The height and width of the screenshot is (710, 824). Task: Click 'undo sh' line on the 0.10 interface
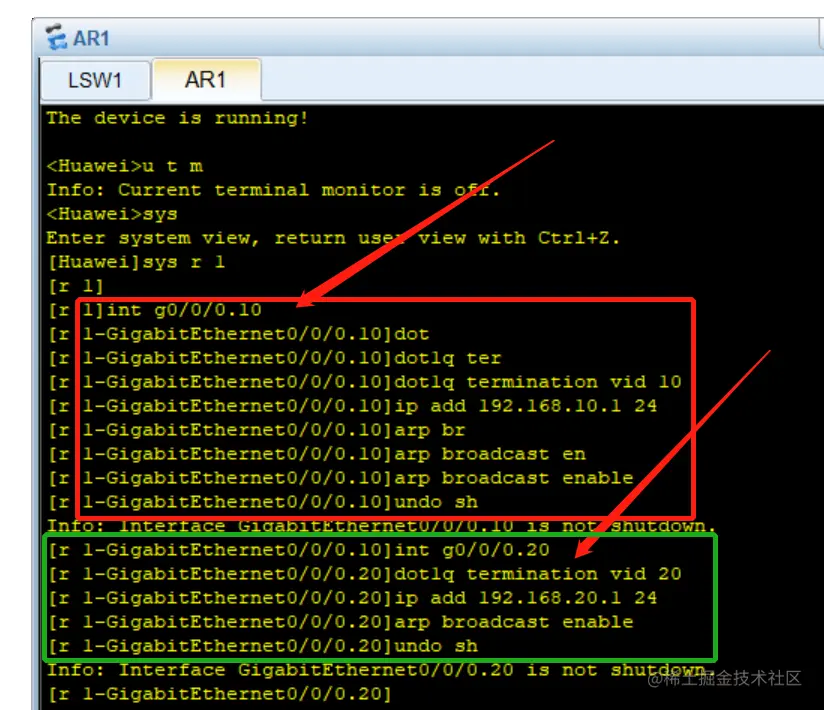coord(263,502)
